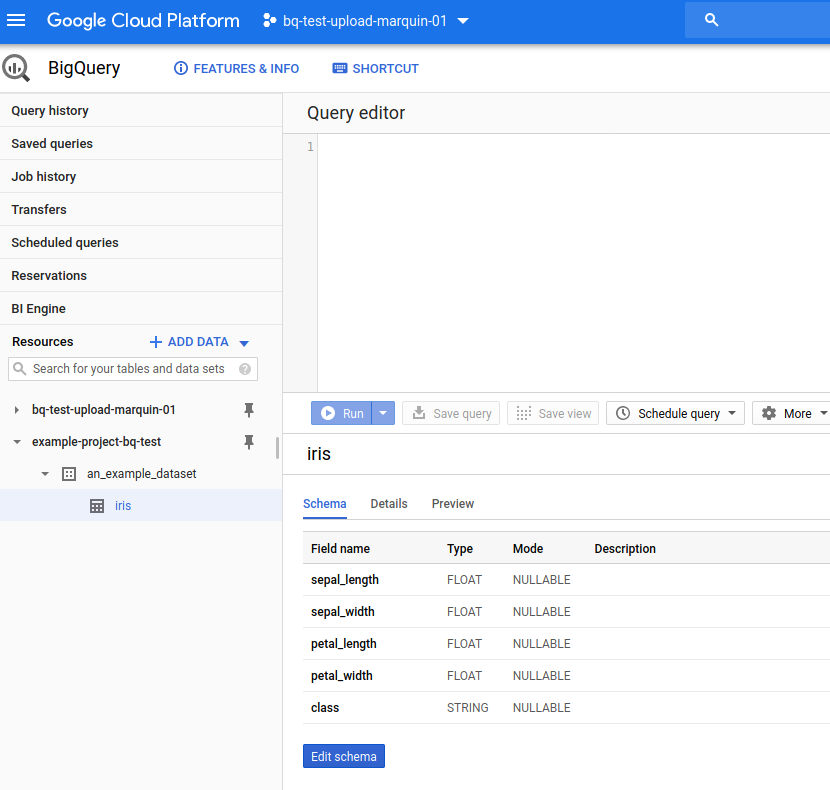This screenshot has width=830, height=790.
Task: Click the resources panel vertical scrollbar
Action: (277, 447)
